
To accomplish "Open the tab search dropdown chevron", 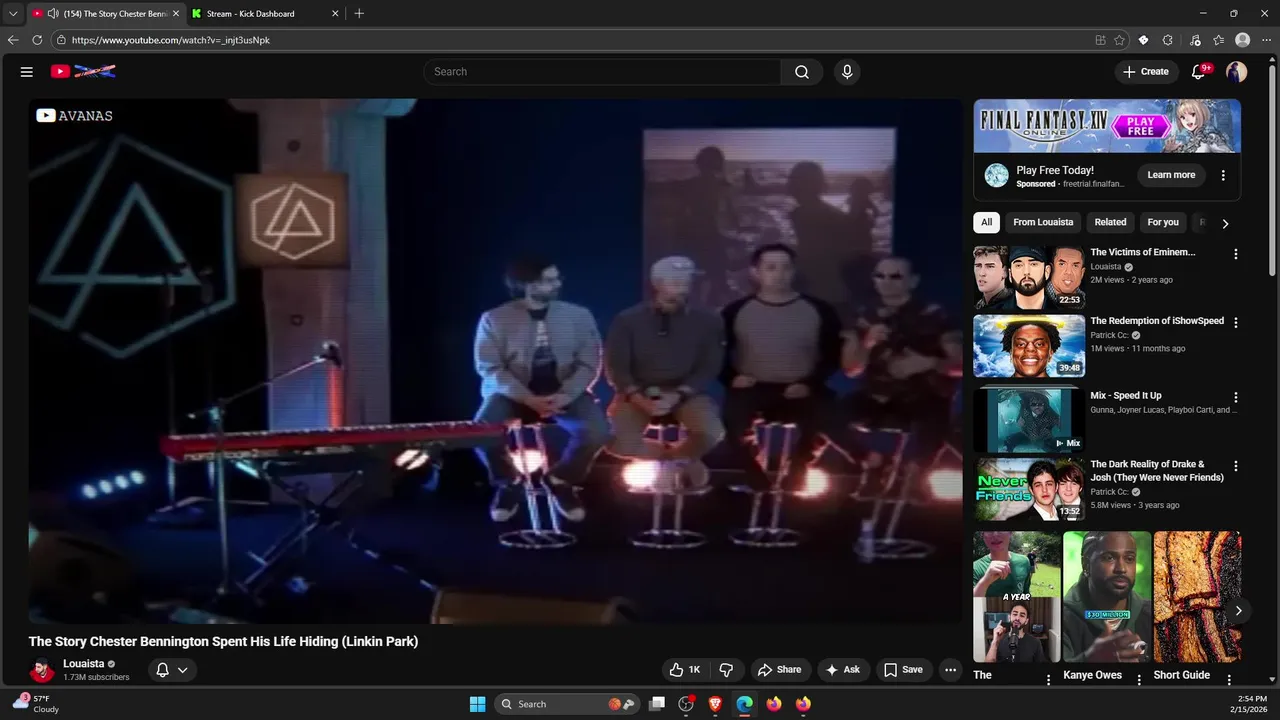I will [x=13, y=14].
